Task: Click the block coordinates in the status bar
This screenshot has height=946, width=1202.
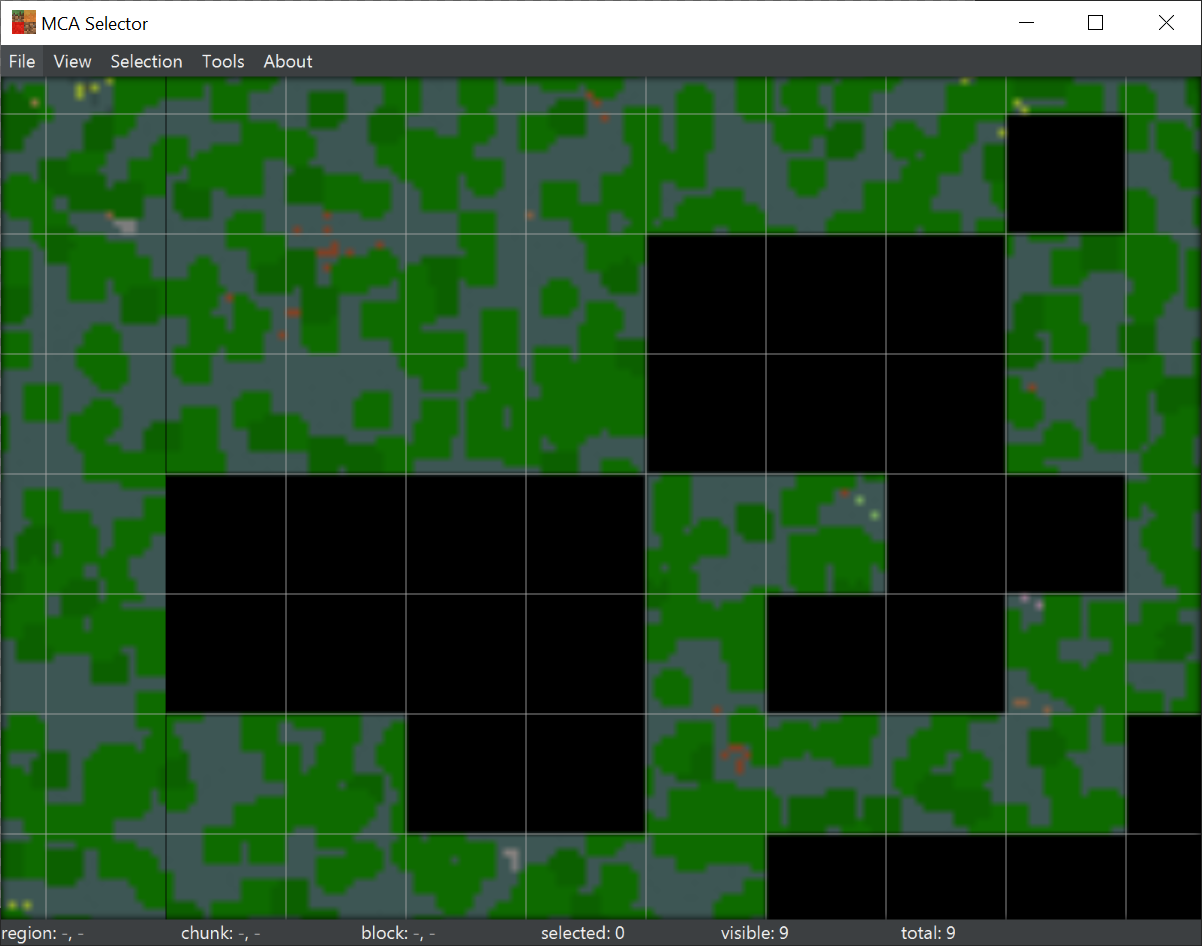Action: click(398, 933)
